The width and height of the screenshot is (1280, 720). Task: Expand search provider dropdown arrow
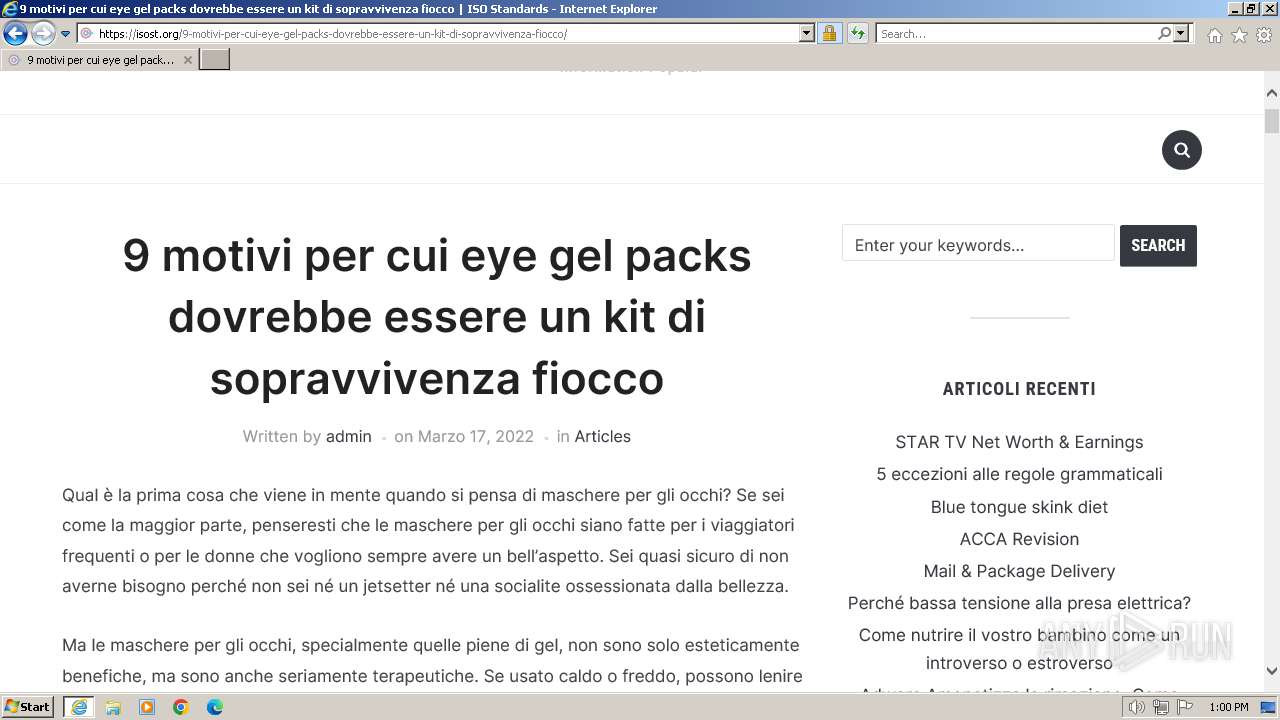(1181, 34)
